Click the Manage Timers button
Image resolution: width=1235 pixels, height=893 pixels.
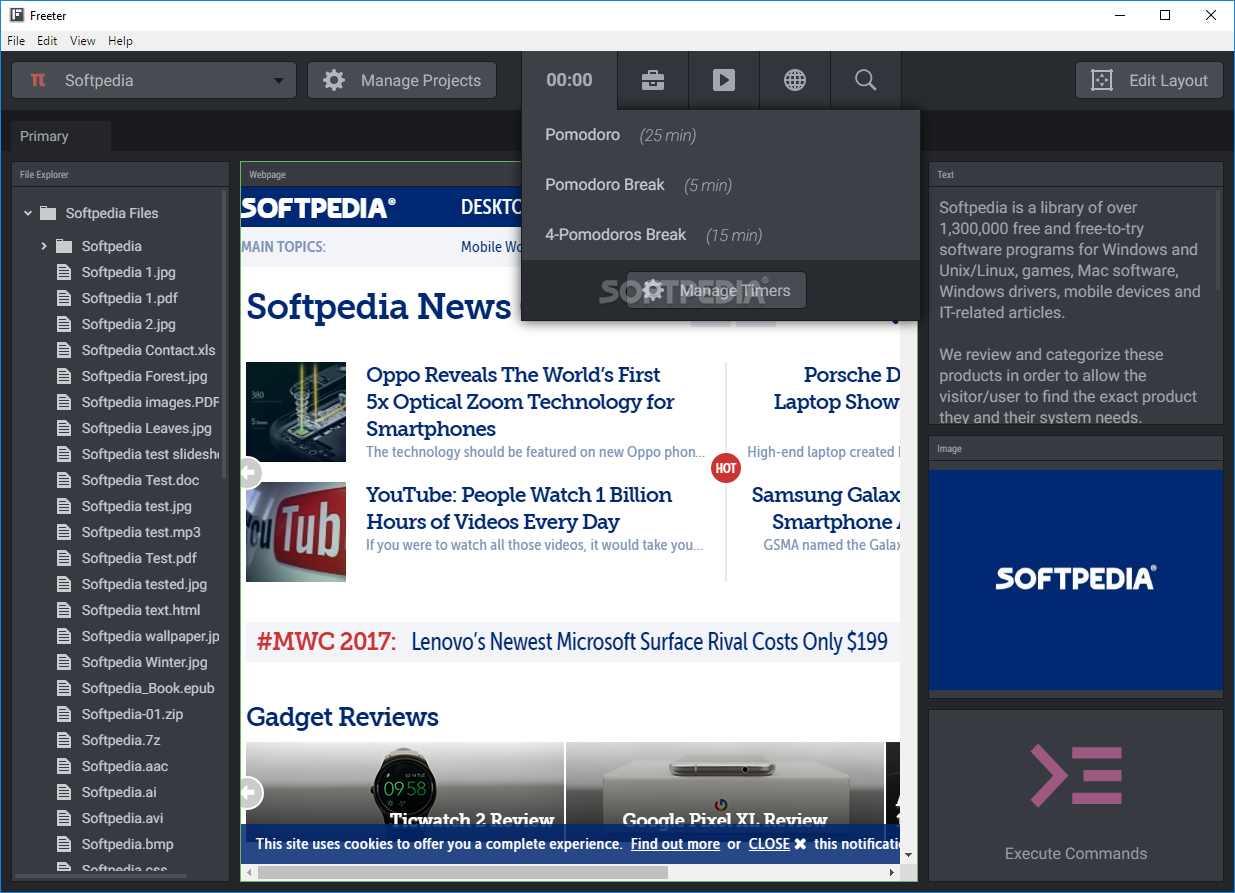pyautogui.click(x=716, y=291)
